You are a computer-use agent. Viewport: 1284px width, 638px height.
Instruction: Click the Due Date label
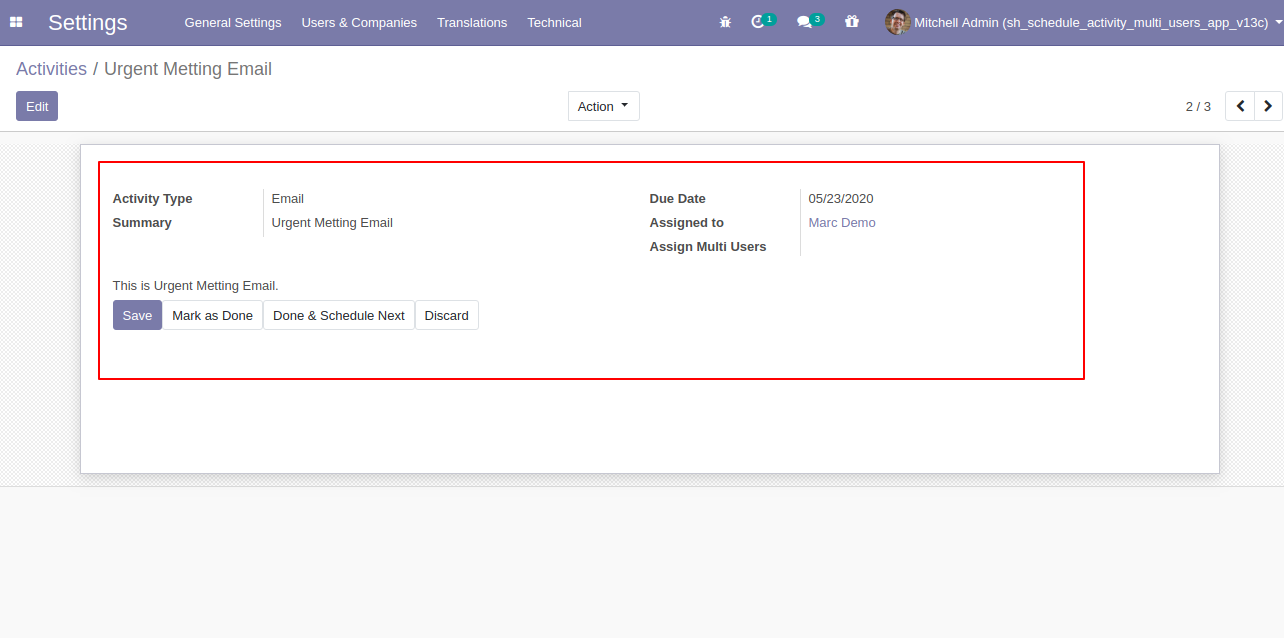(x=678, y=199)
